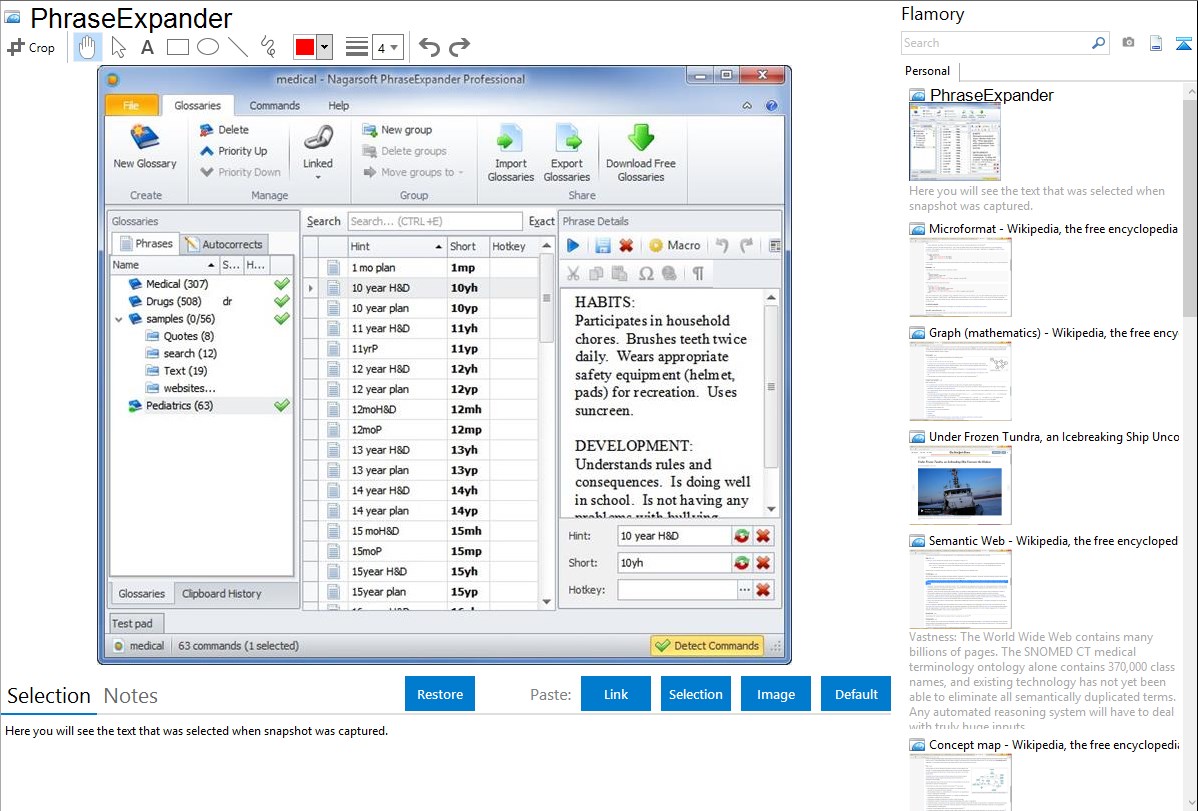Screen dimensions: 1198x811
Task: Choose the text annotation tool
Action: (147, 47)
